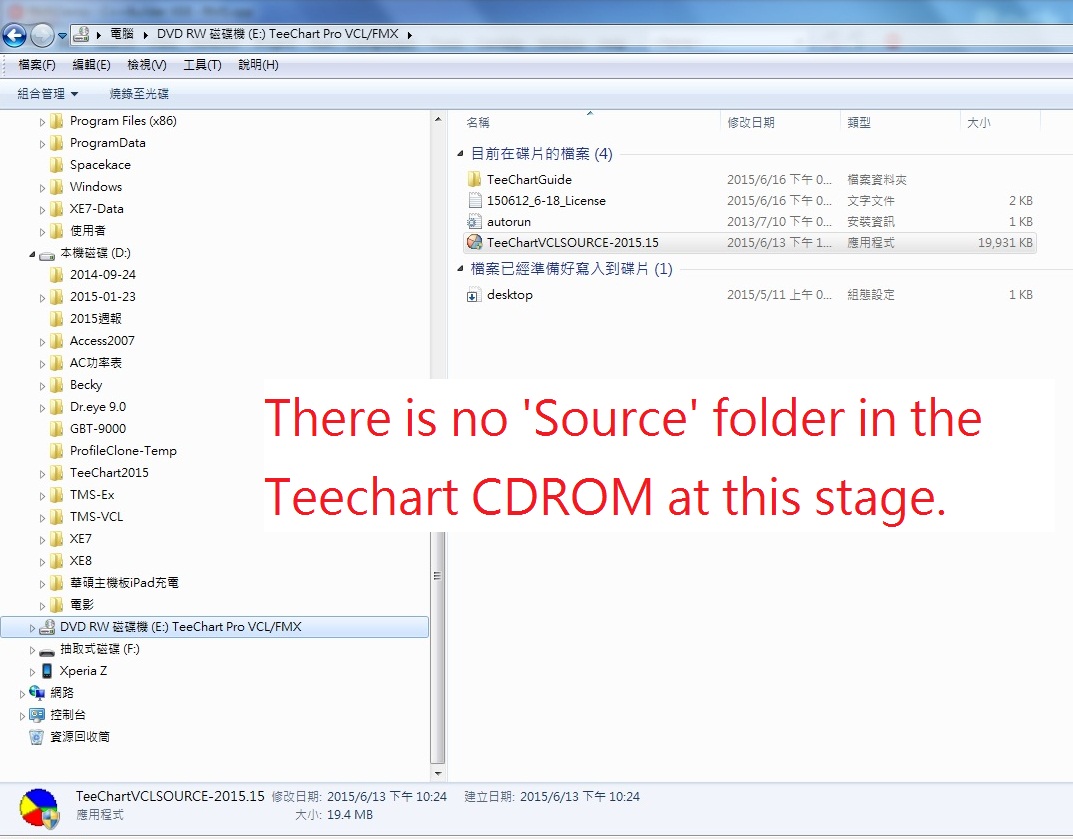Select the TeeChartGuide folder icon
The width and height of the screenshot is (1073, 839).
pyautogui.click(x=474, y=179)
